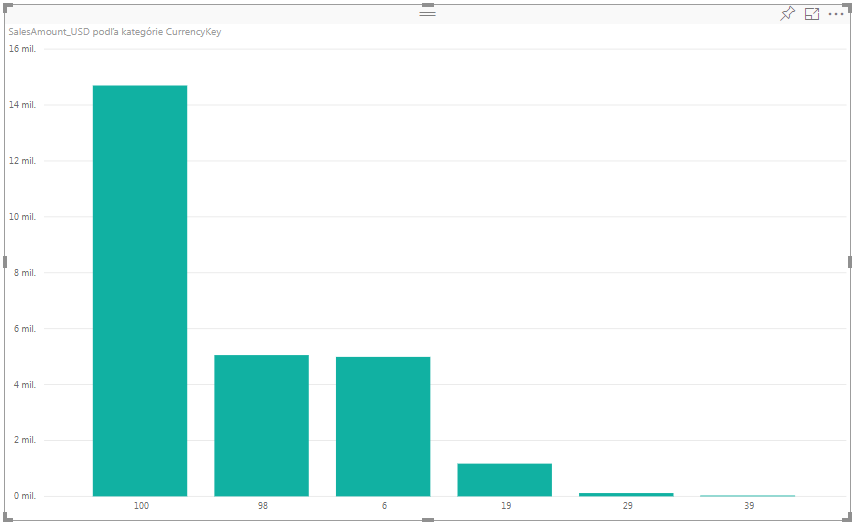The image size is (855, 525).
Task: Open the chart in focus mode
Action: (x=812, y=14)
